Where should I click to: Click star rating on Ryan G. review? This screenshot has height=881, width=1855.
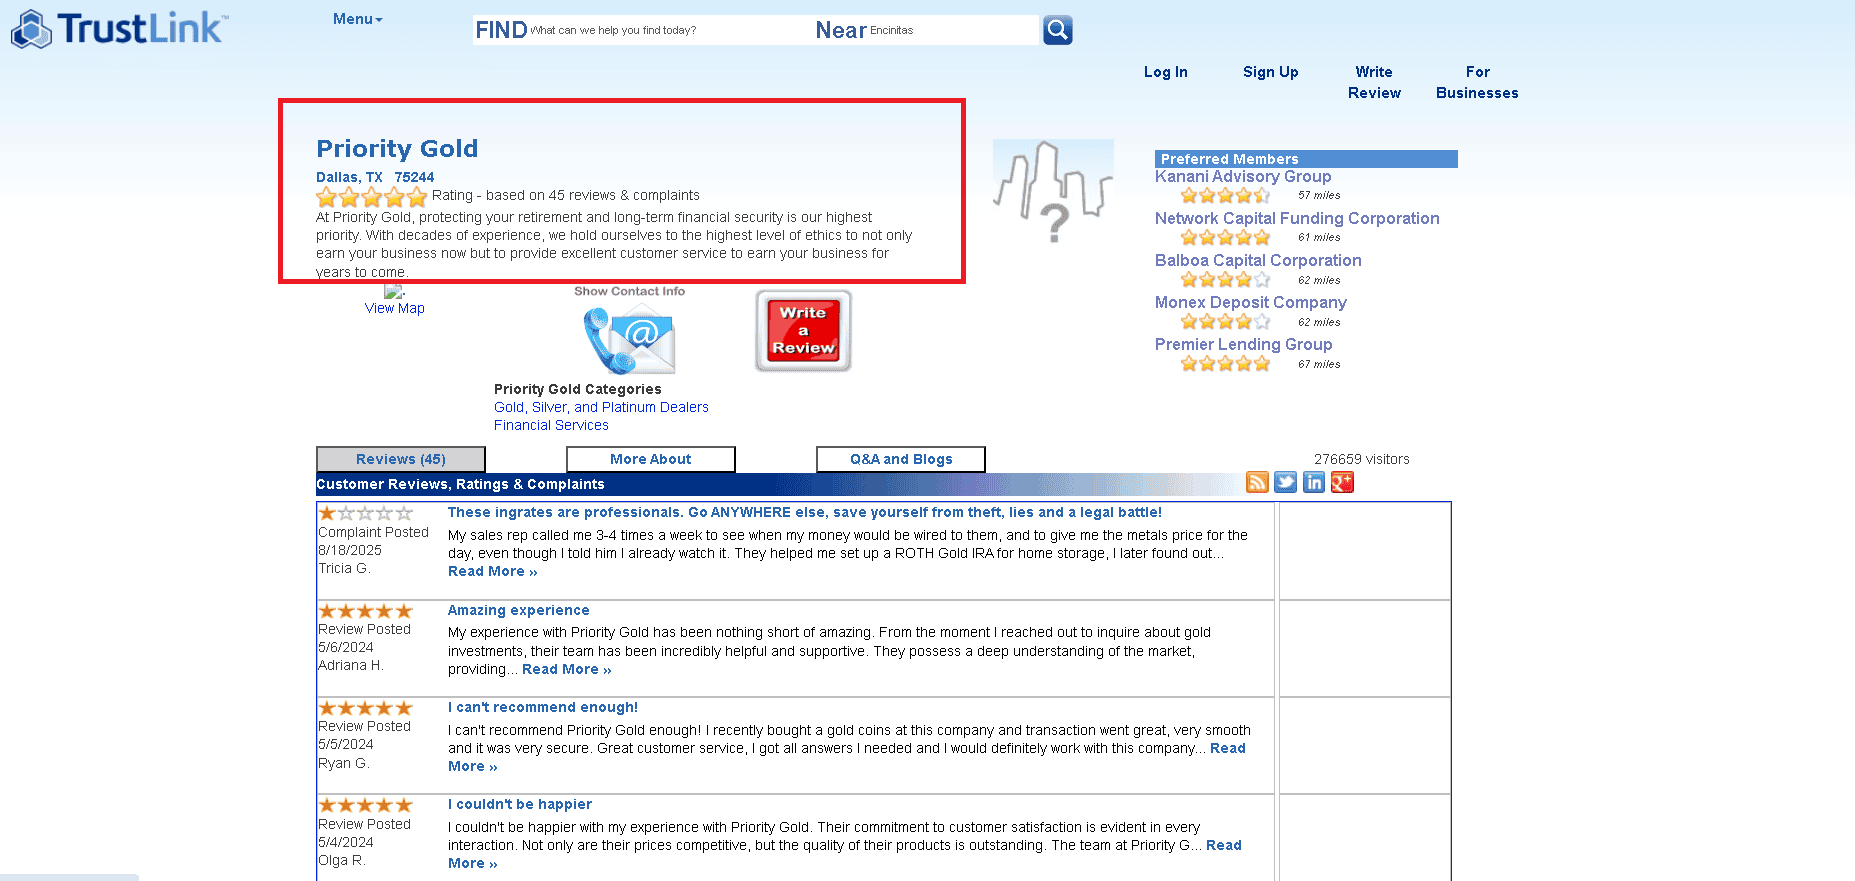tap(365, 708)
